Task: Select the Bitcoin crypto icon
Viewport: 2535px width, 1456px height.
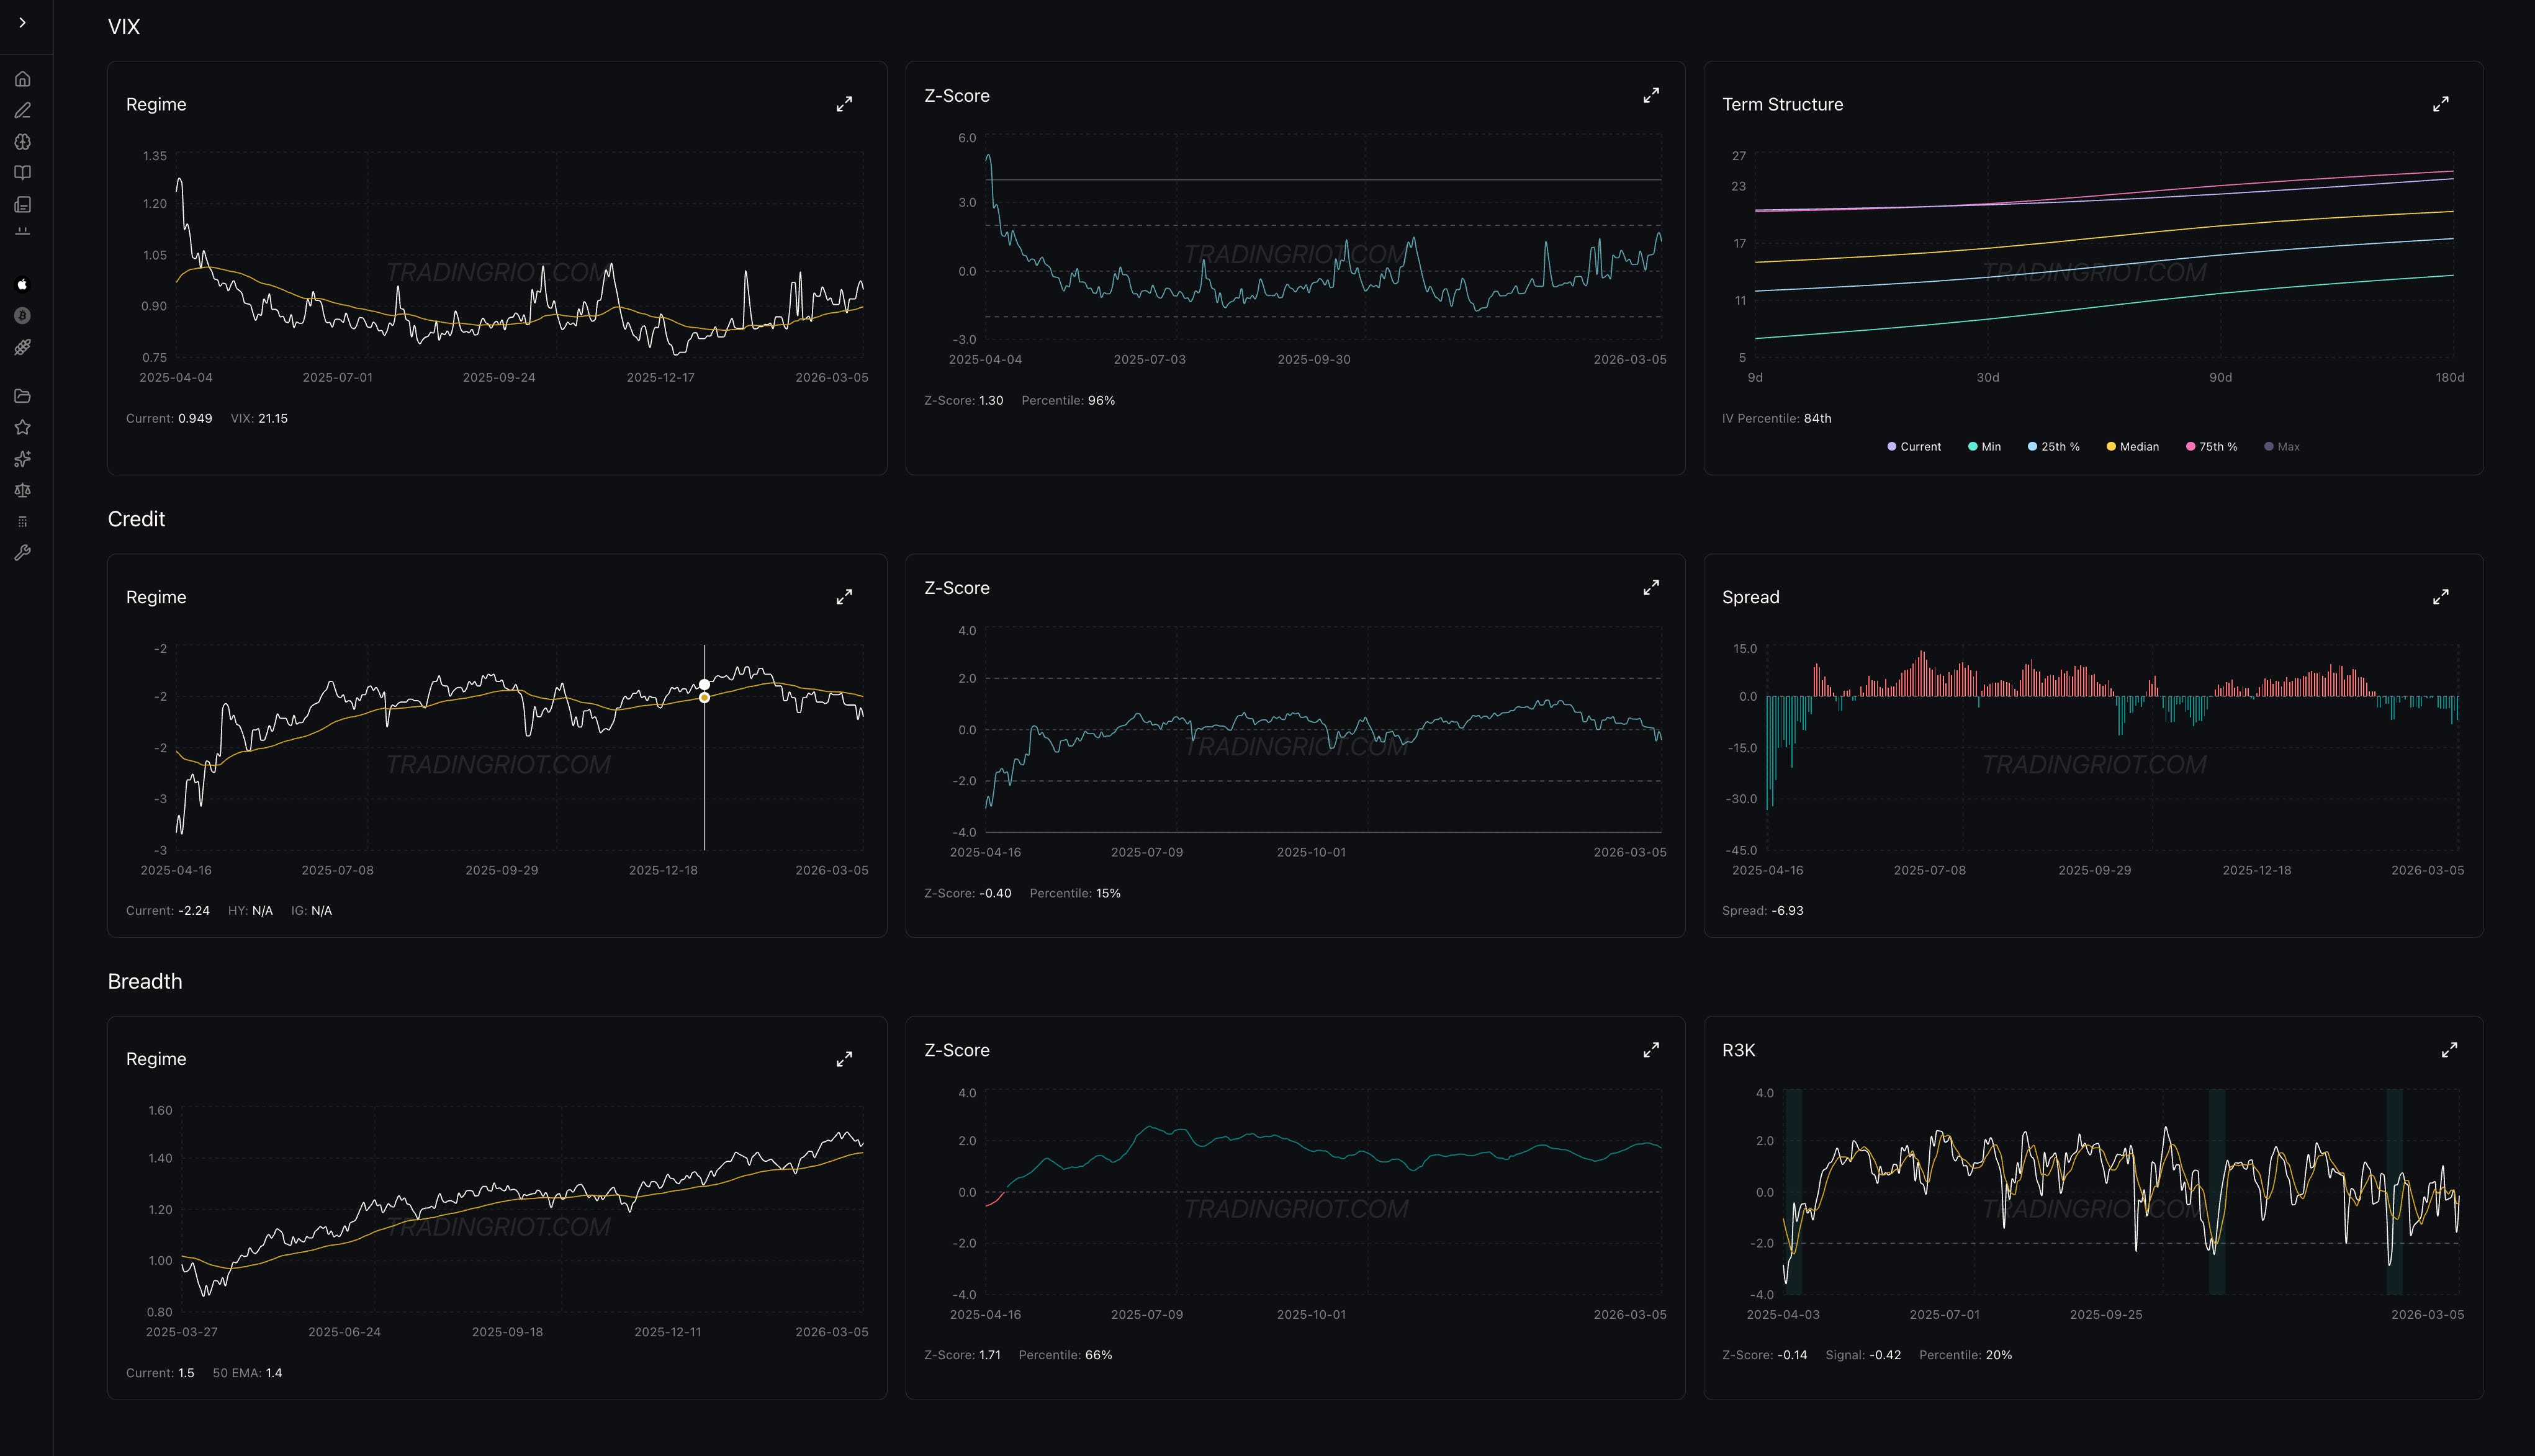Action: pyautogui.click(x=22, y=316)
